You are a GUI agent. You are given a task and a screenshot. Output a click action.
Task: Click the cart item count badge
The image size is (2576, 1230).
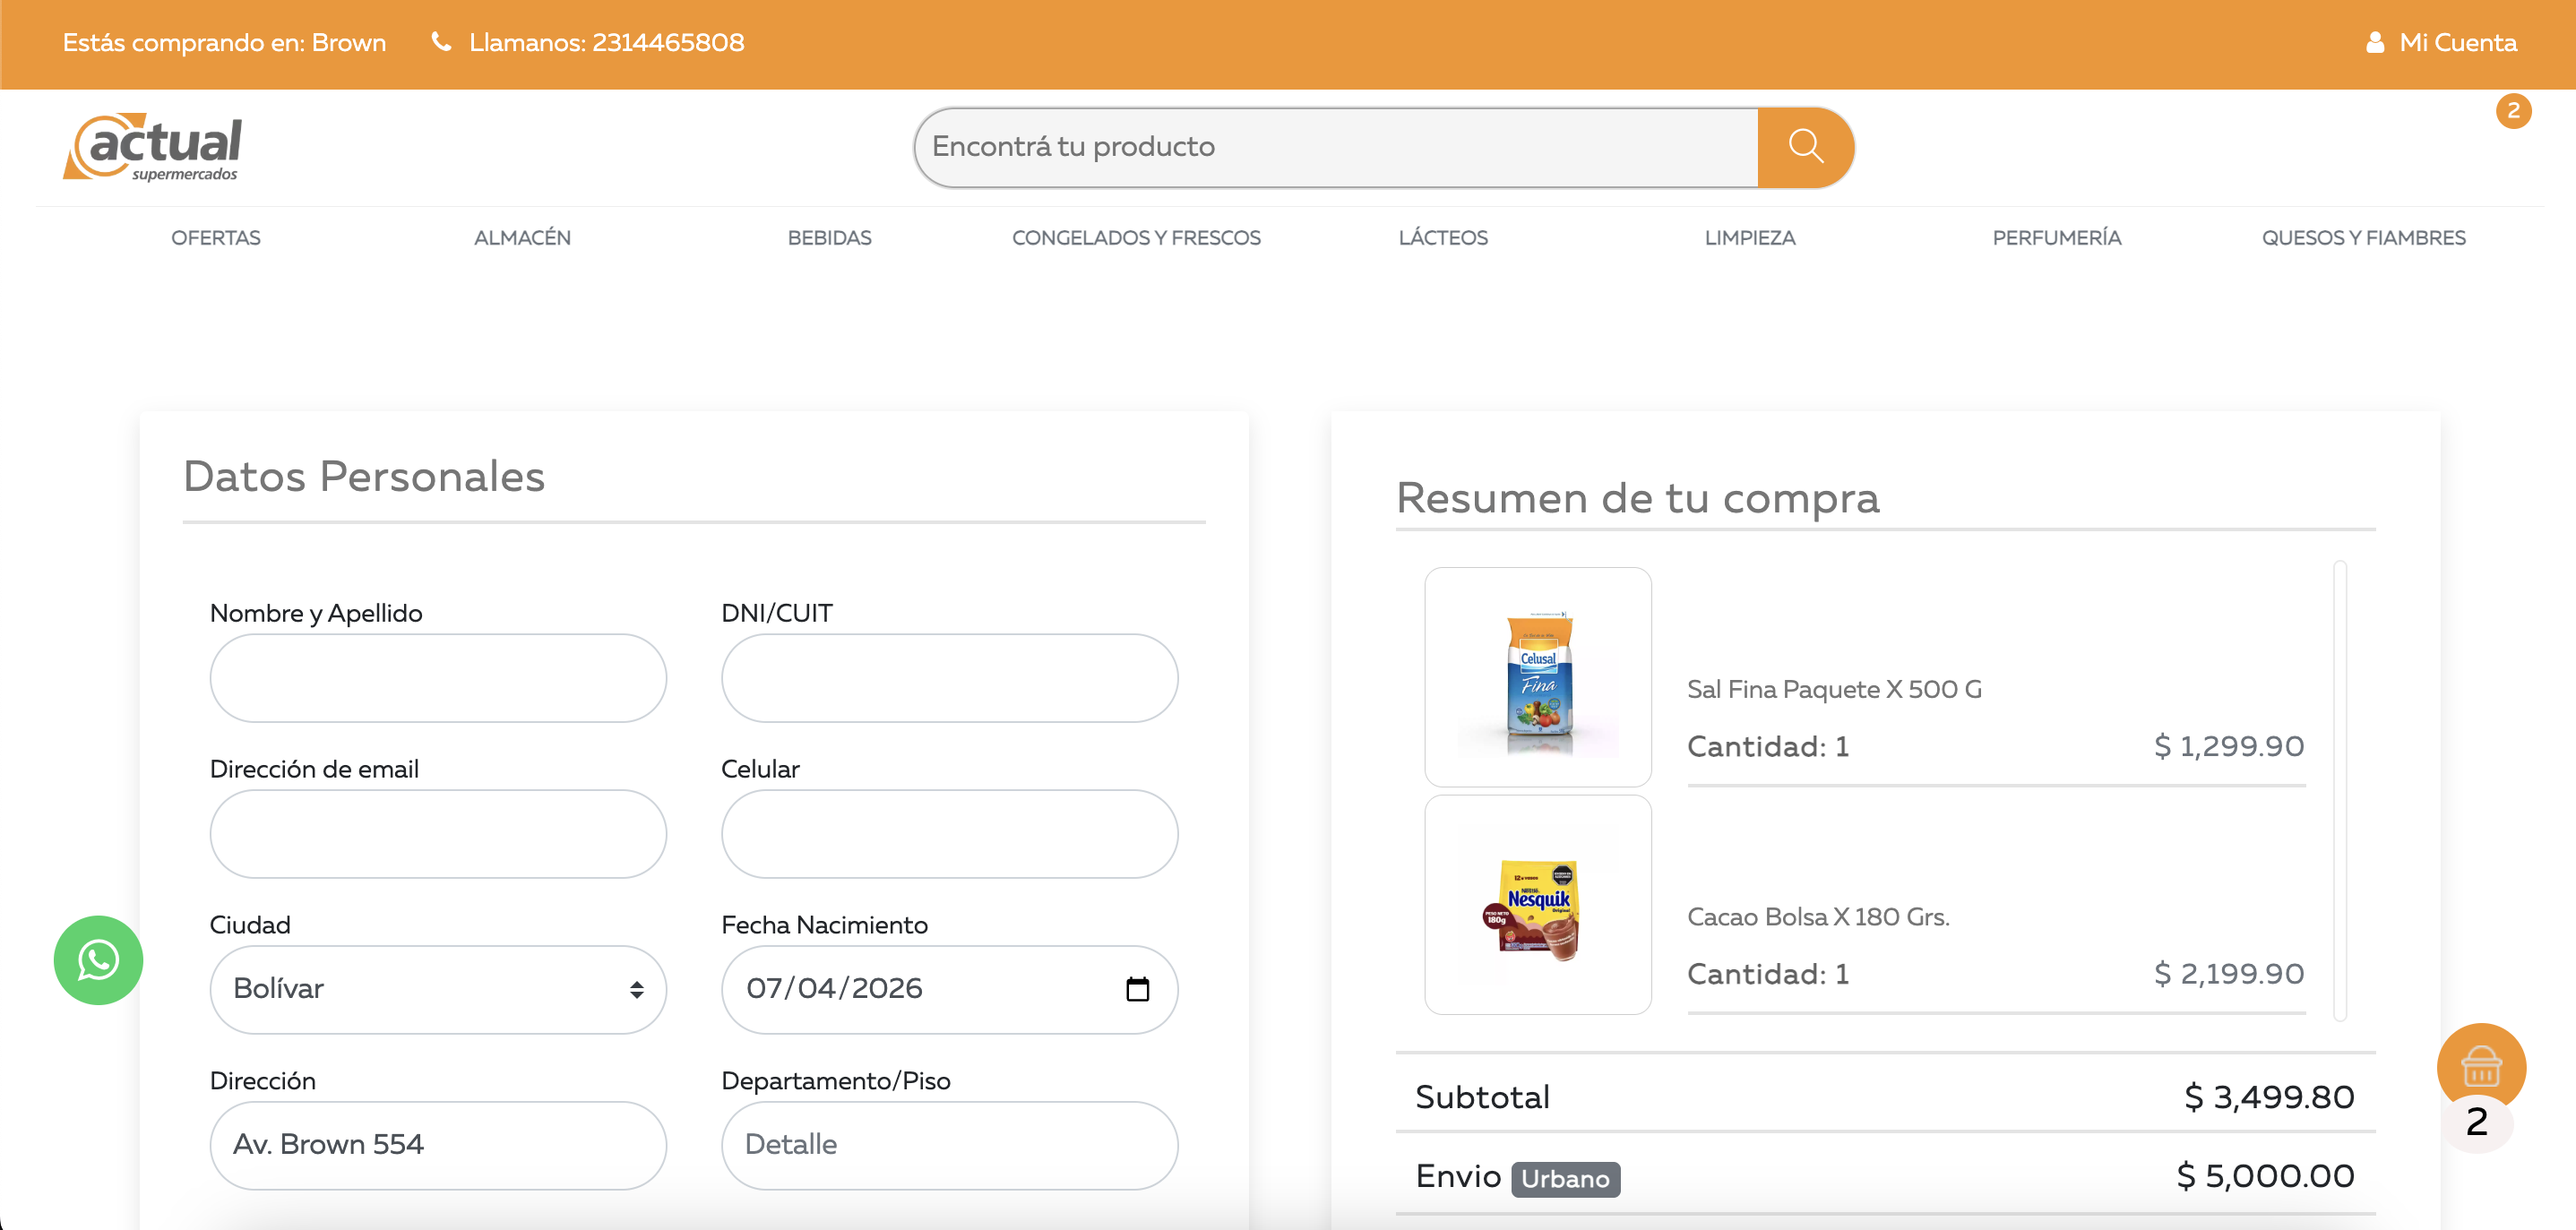tap(2515, 111)
